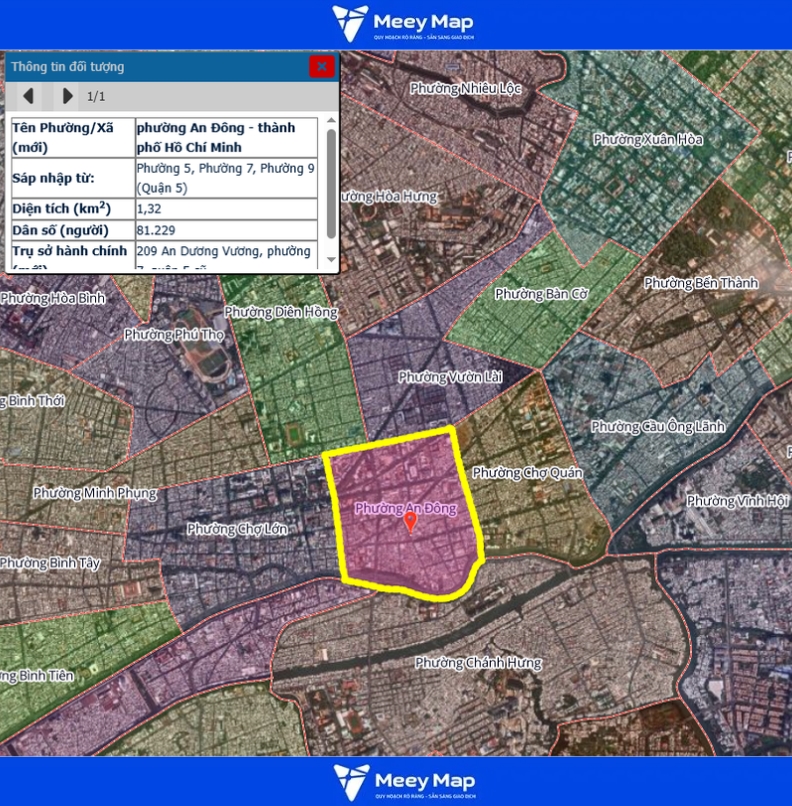Click Phường Vườn Lài ward on map
The height and width of the screenshot is (806, 792).
[449, 376]
